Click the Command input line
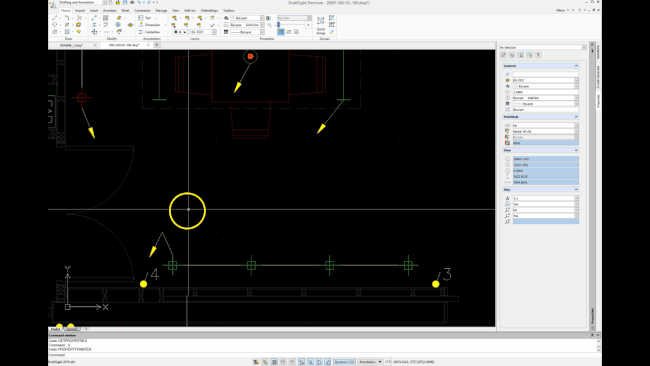The image size is (650, 366). [323, 355]
